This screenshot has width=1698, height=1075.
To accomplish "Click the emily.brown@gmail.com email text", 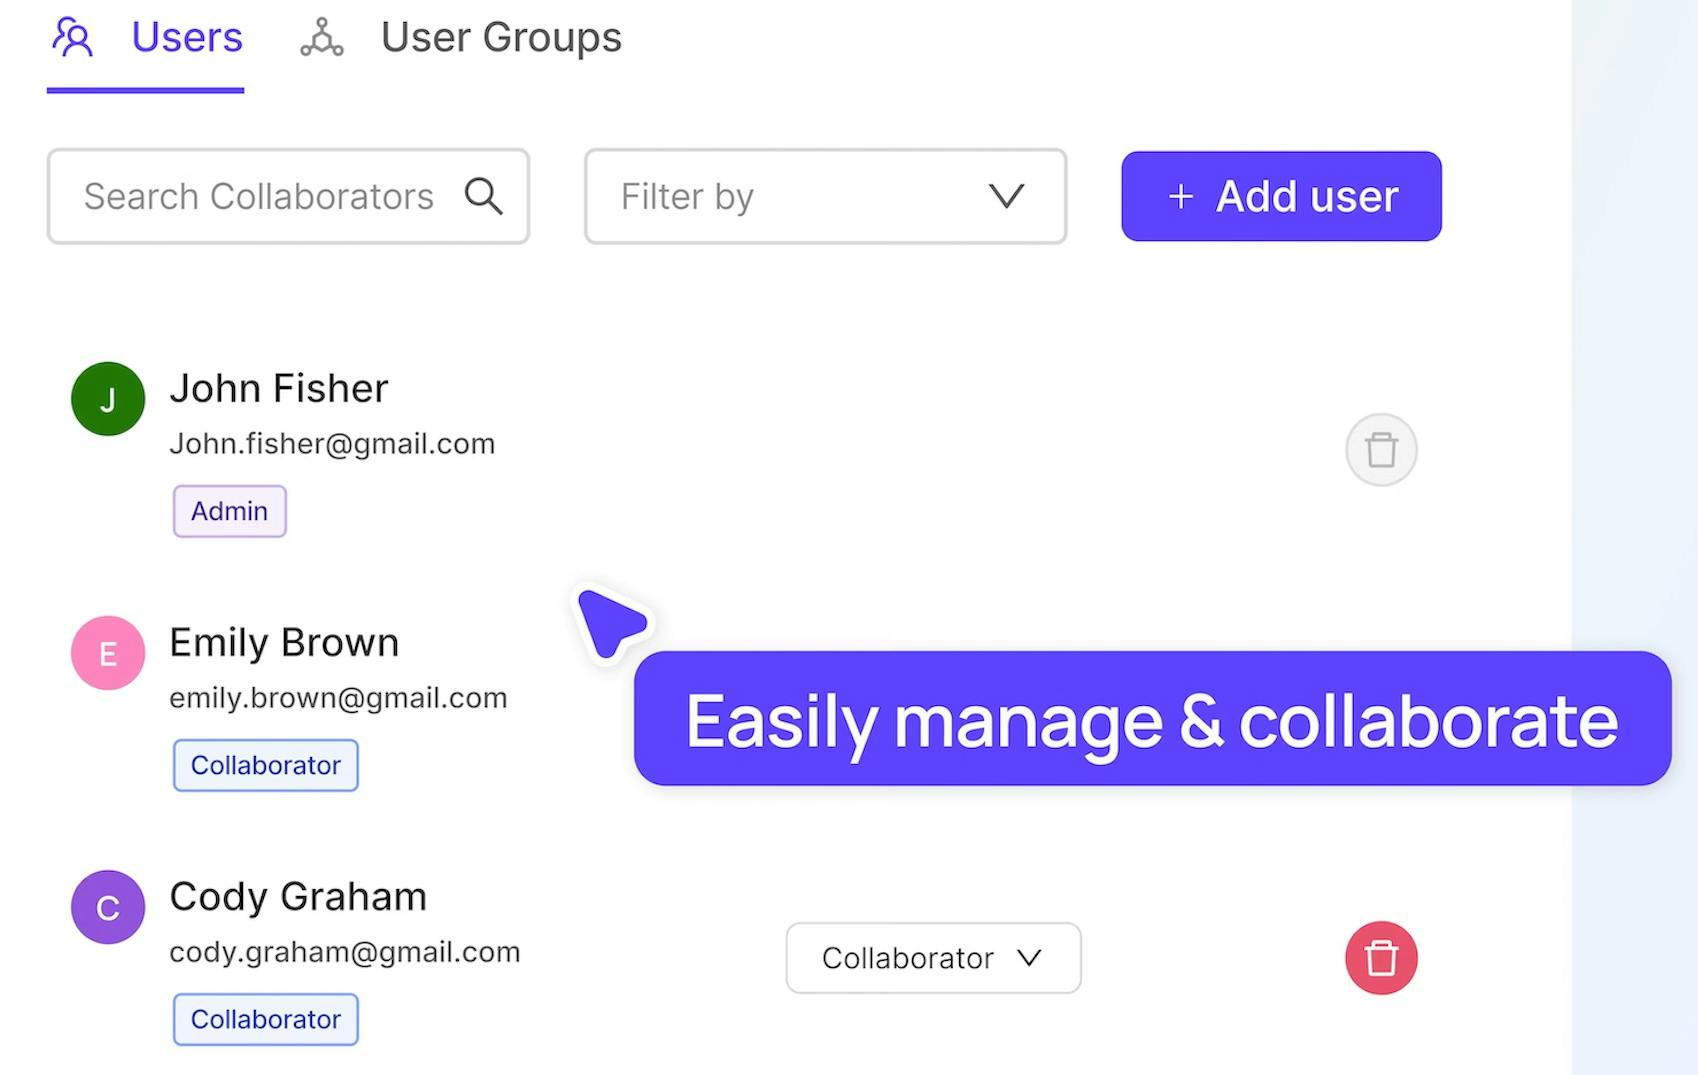I will pyautogui.click(x=338, y=698).
